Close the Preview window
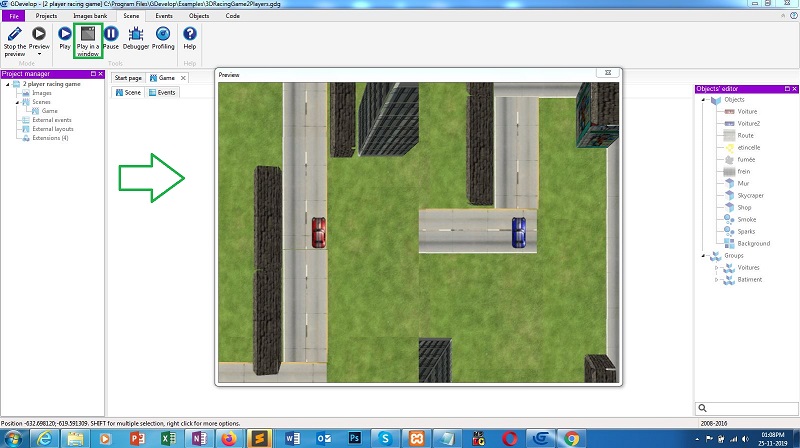800x448 pixels. [608, 73]
